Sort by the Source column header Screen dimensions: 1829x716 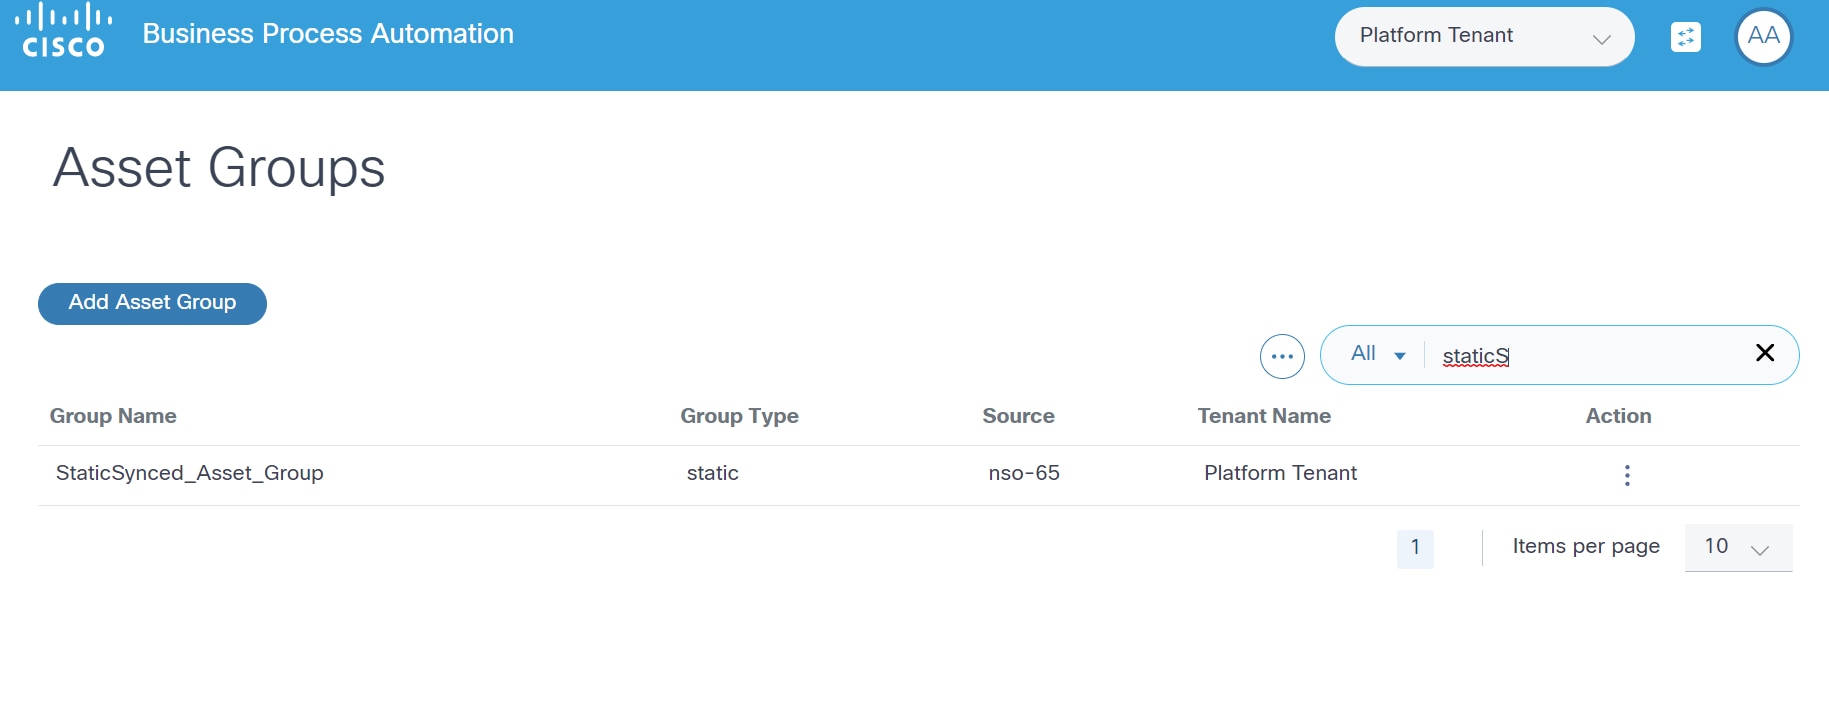tap(1018, 416)
